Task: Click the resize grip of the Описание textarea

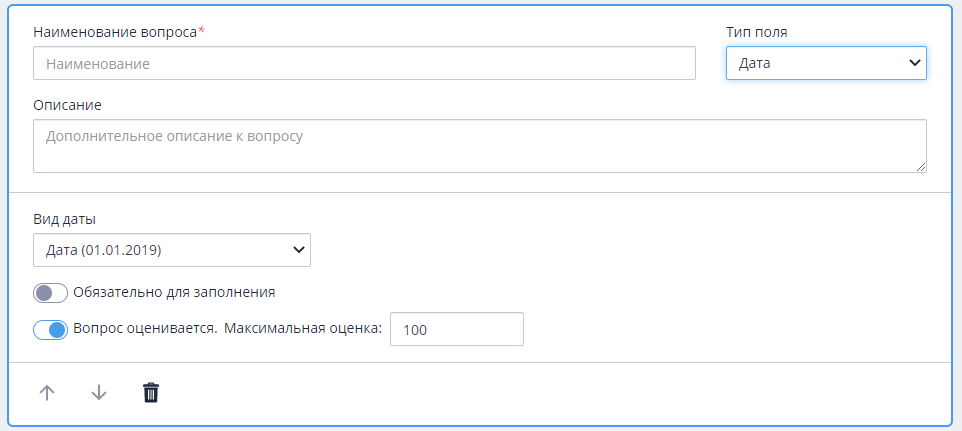Action: coord(921,167)
